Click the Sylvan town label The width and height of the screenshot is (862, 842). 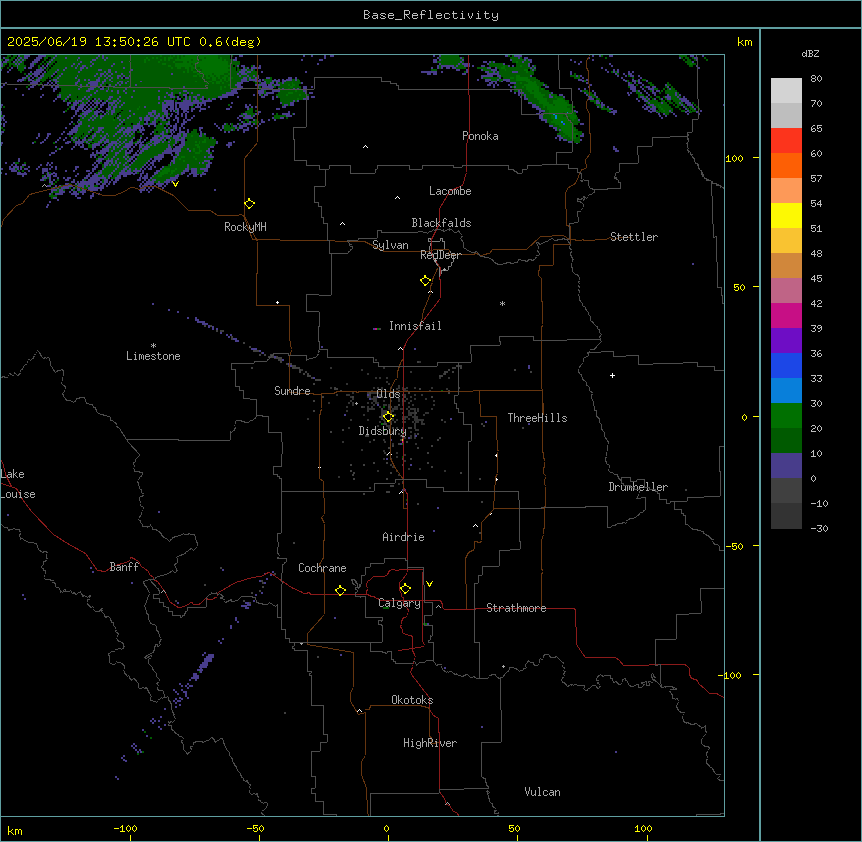pyautogui.click(x=390, y=245)
